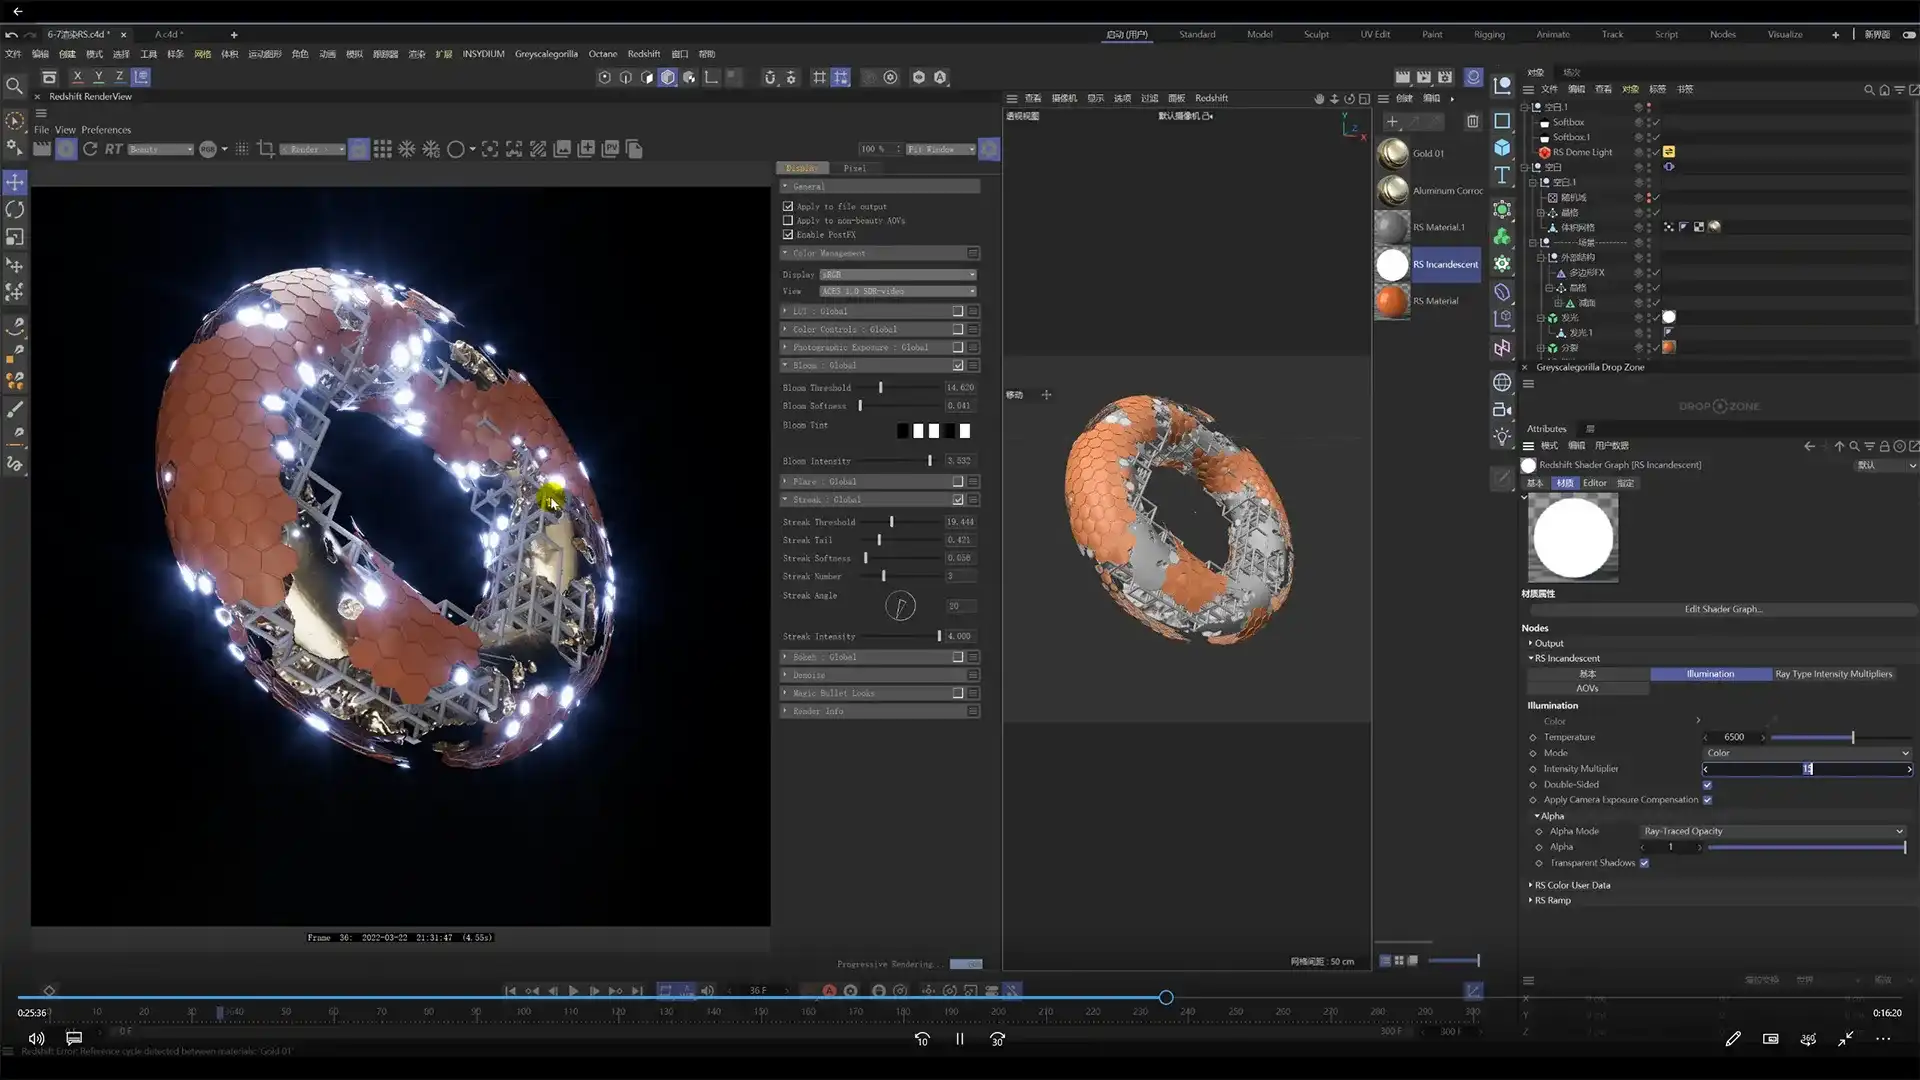Select the Text spline tool
The height and width of the screenshot is (1080, 1920).
(1502, 176)
